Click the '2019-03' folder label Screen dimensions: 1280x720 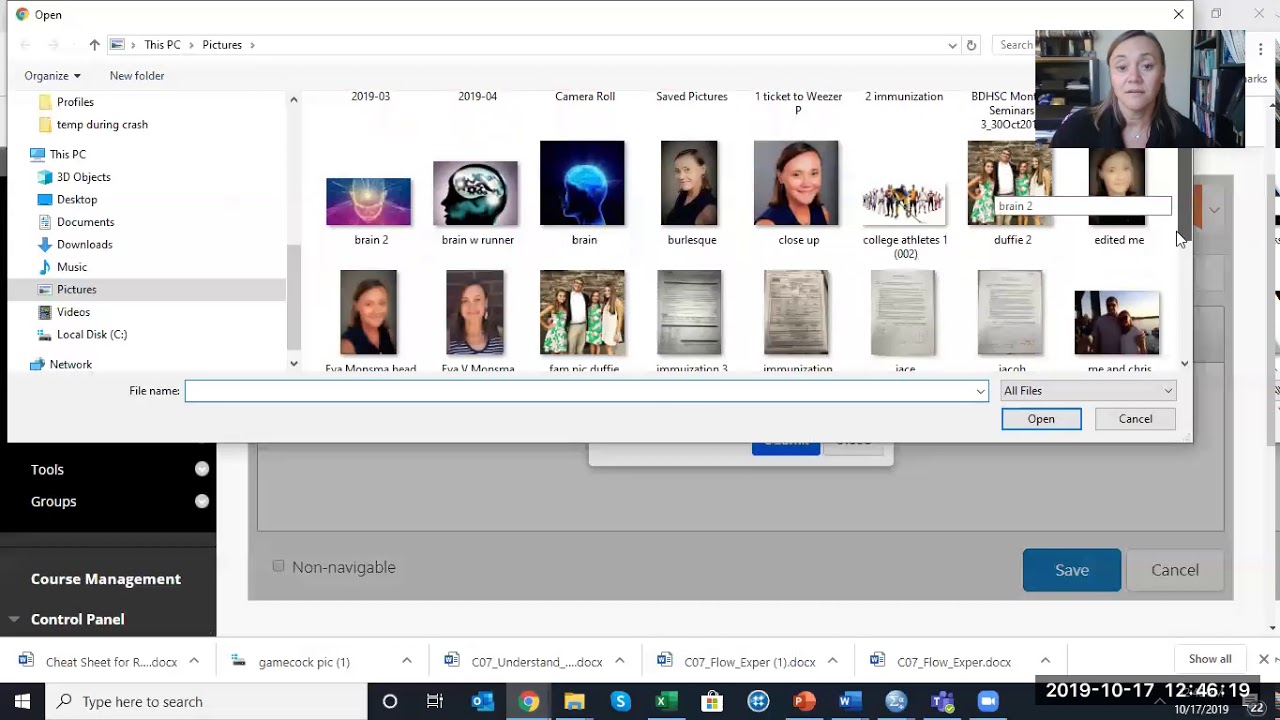click(x=371, y=97)
